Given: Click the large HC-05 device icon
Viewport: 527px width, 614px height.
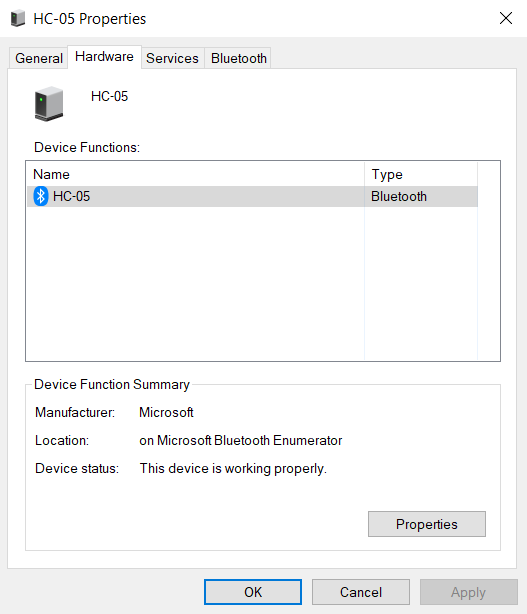Looking at the screenshot, I should pyautogui.click(x=49, y=104).
